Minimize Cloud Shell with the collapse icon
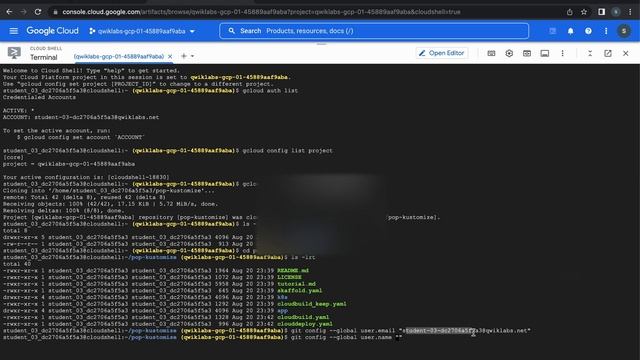 click(590, 53)
